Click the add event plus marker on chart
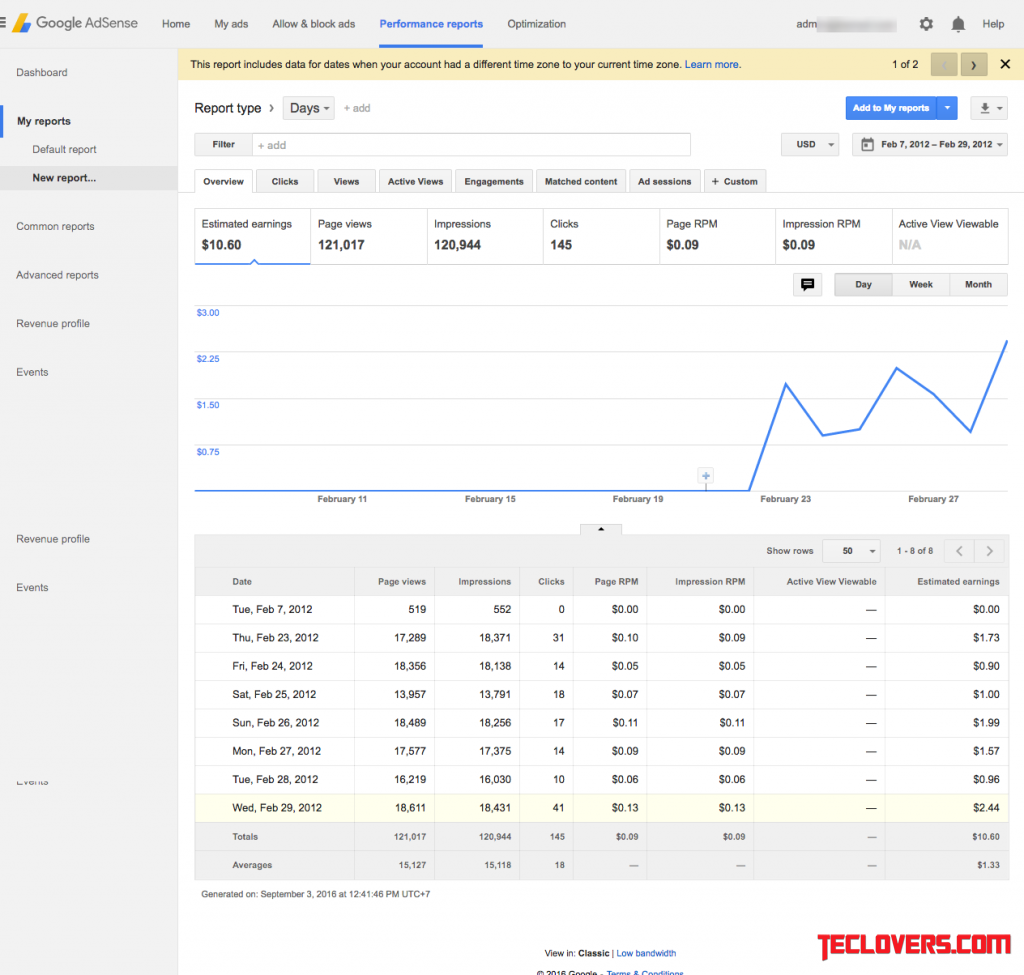Image resolution: width=1024 pixels, height=975 pixels. click(706, 476)
